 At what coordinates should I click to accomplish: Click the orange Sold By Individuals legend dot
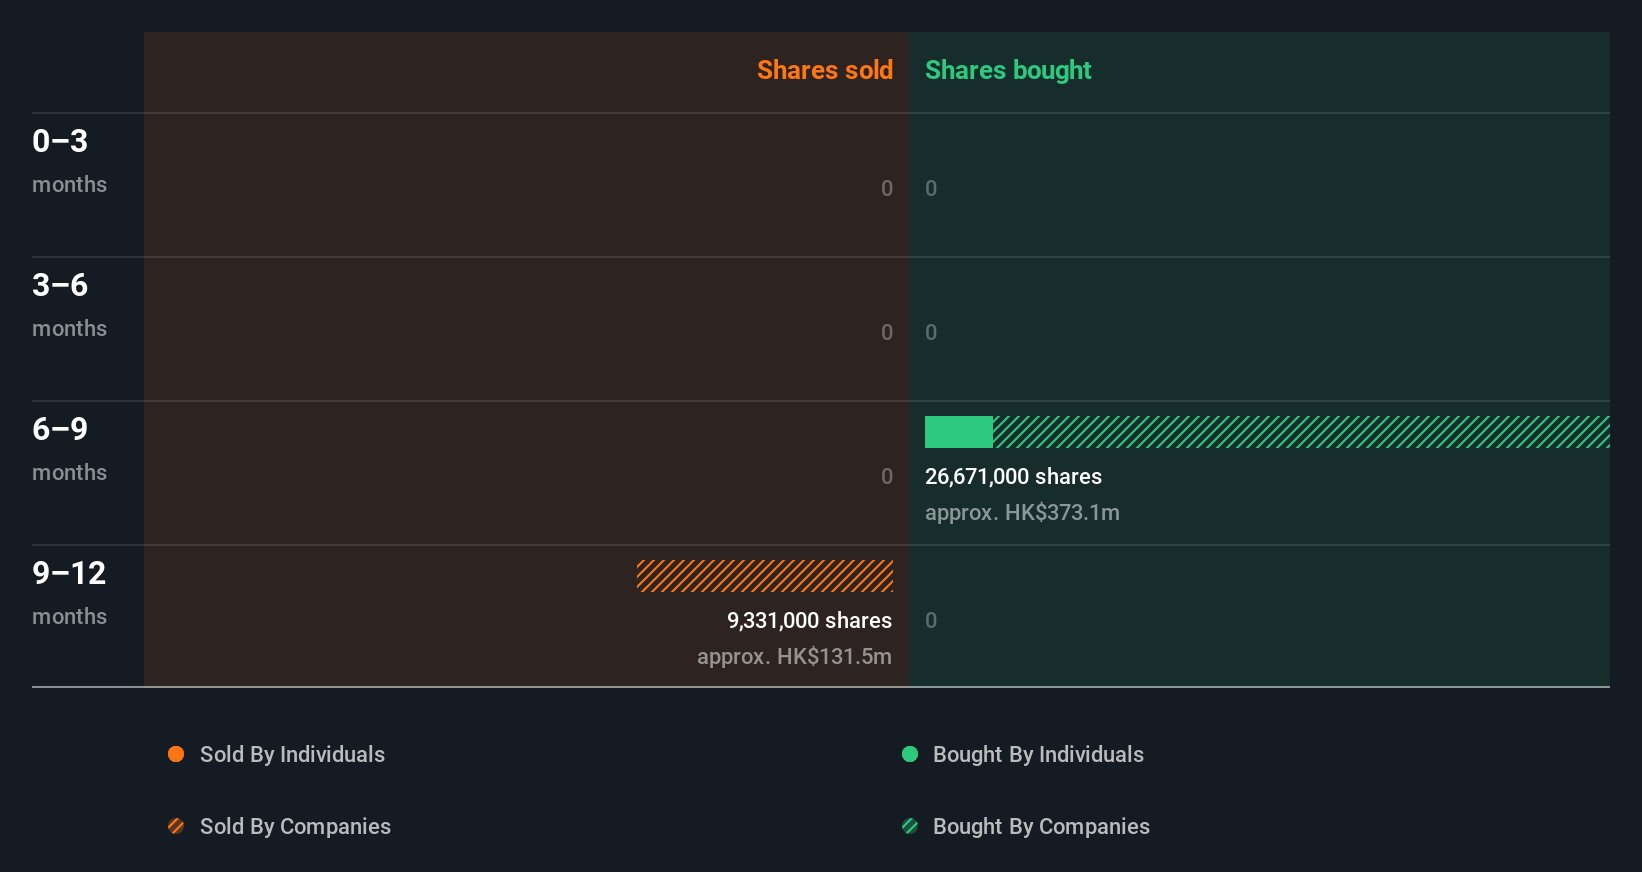pyautogui.click(x=176, y=754)
